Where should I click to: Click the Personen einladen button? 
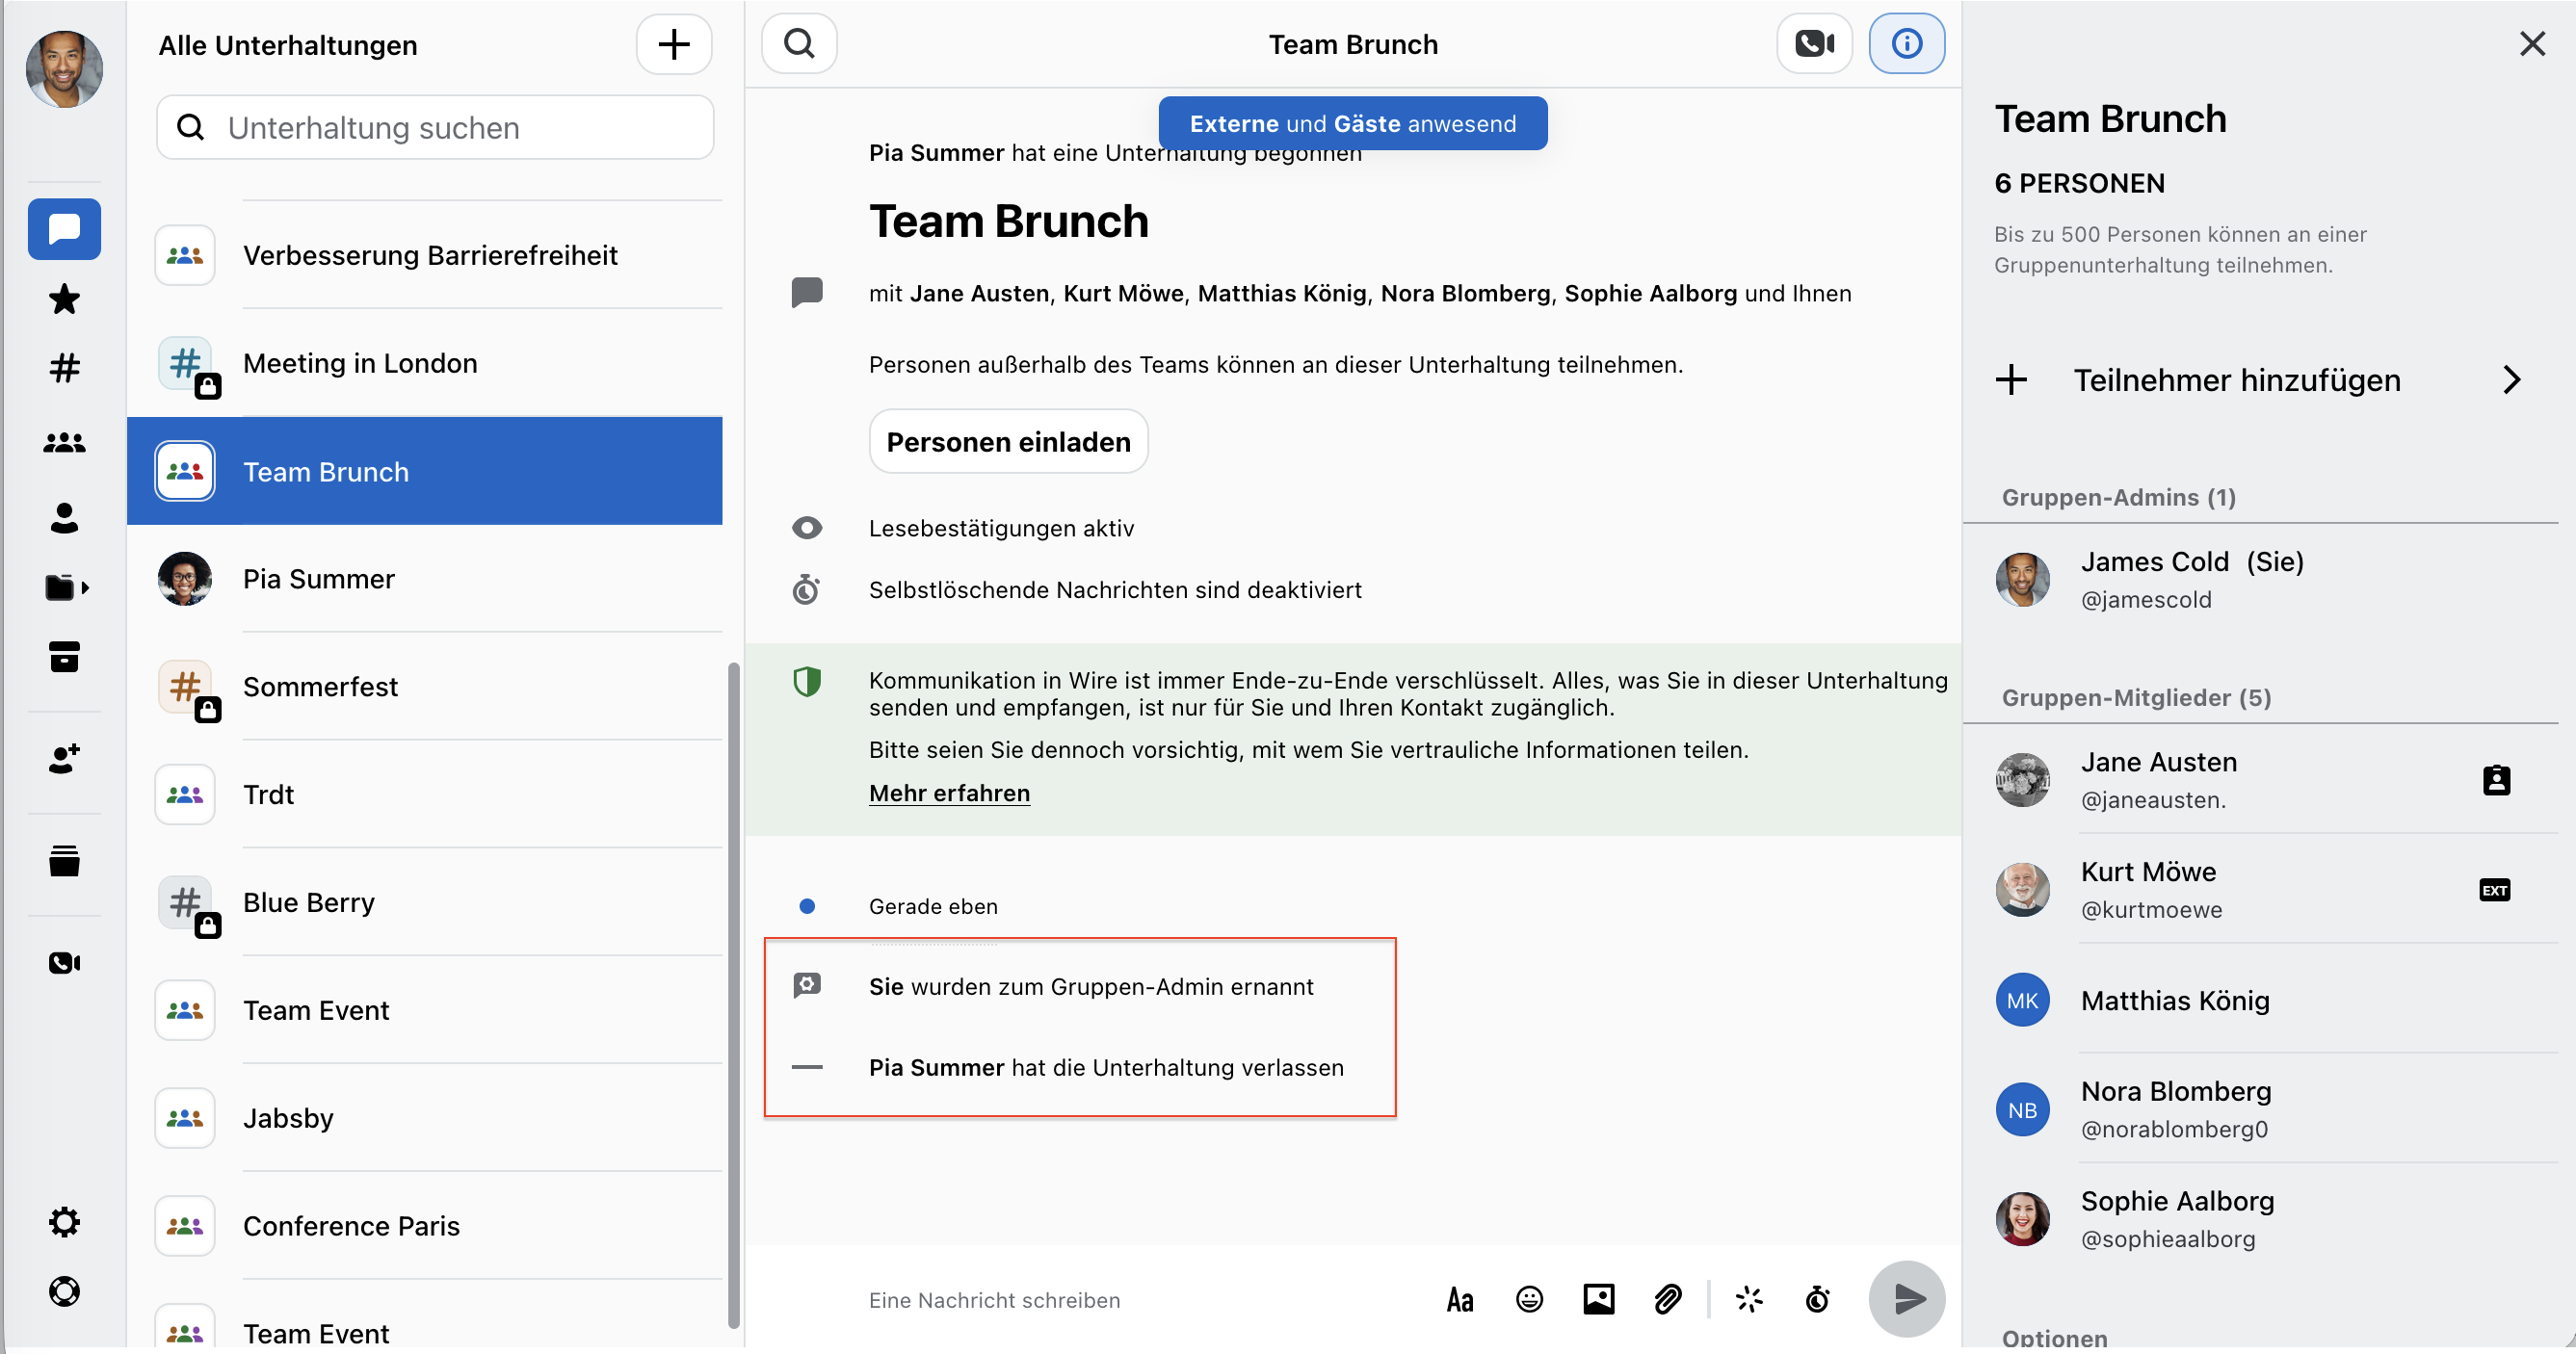[1008, 441]
